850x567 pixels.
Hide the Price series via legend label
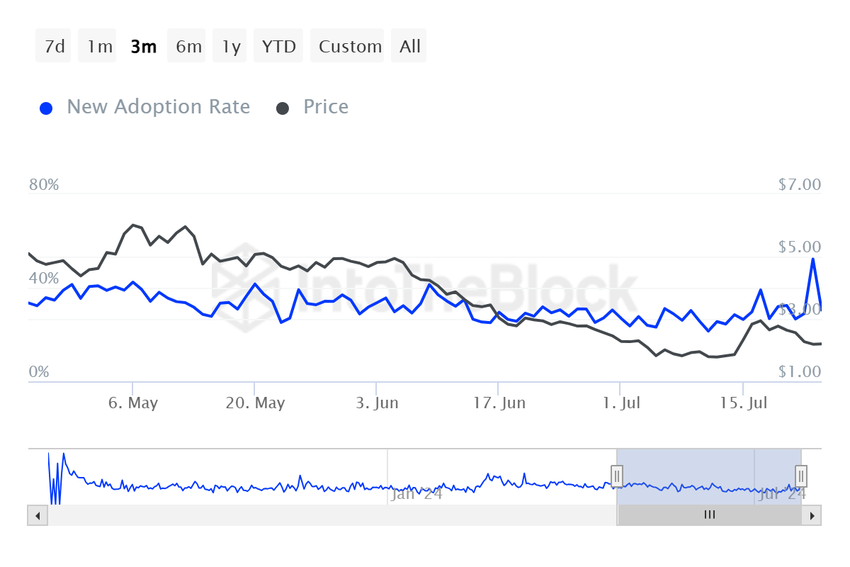pos(326,107)
